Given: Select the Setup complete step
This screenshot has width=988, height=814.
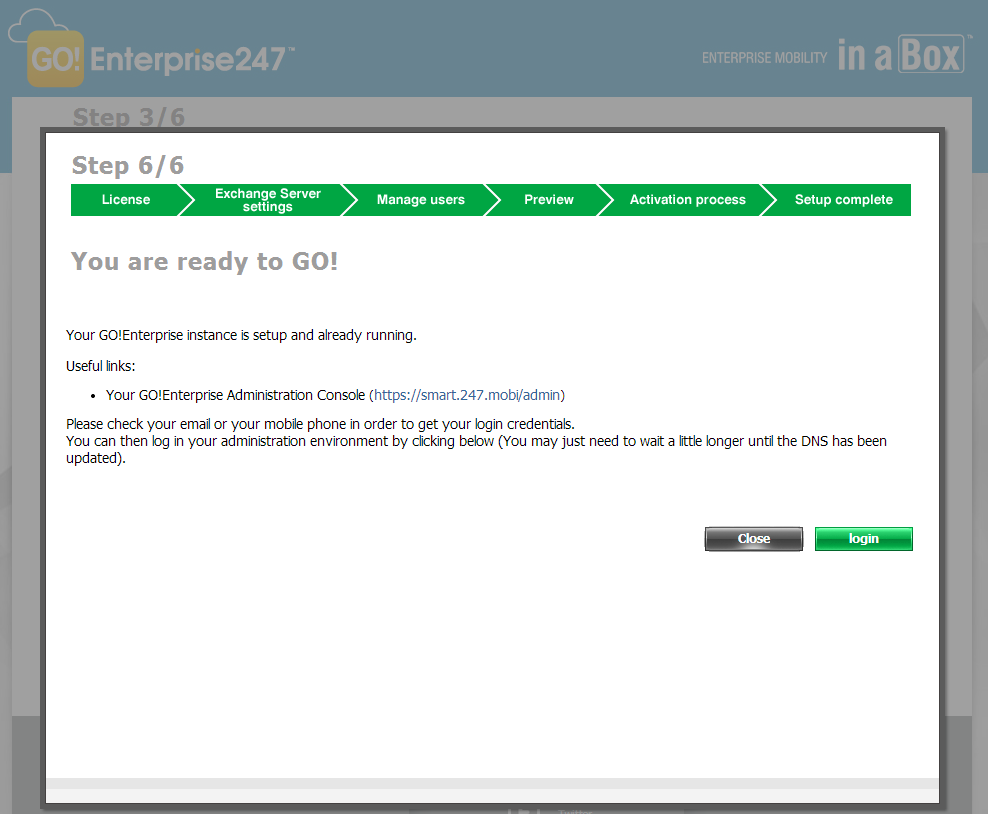Looking at the screenshot, I should 843,200.
